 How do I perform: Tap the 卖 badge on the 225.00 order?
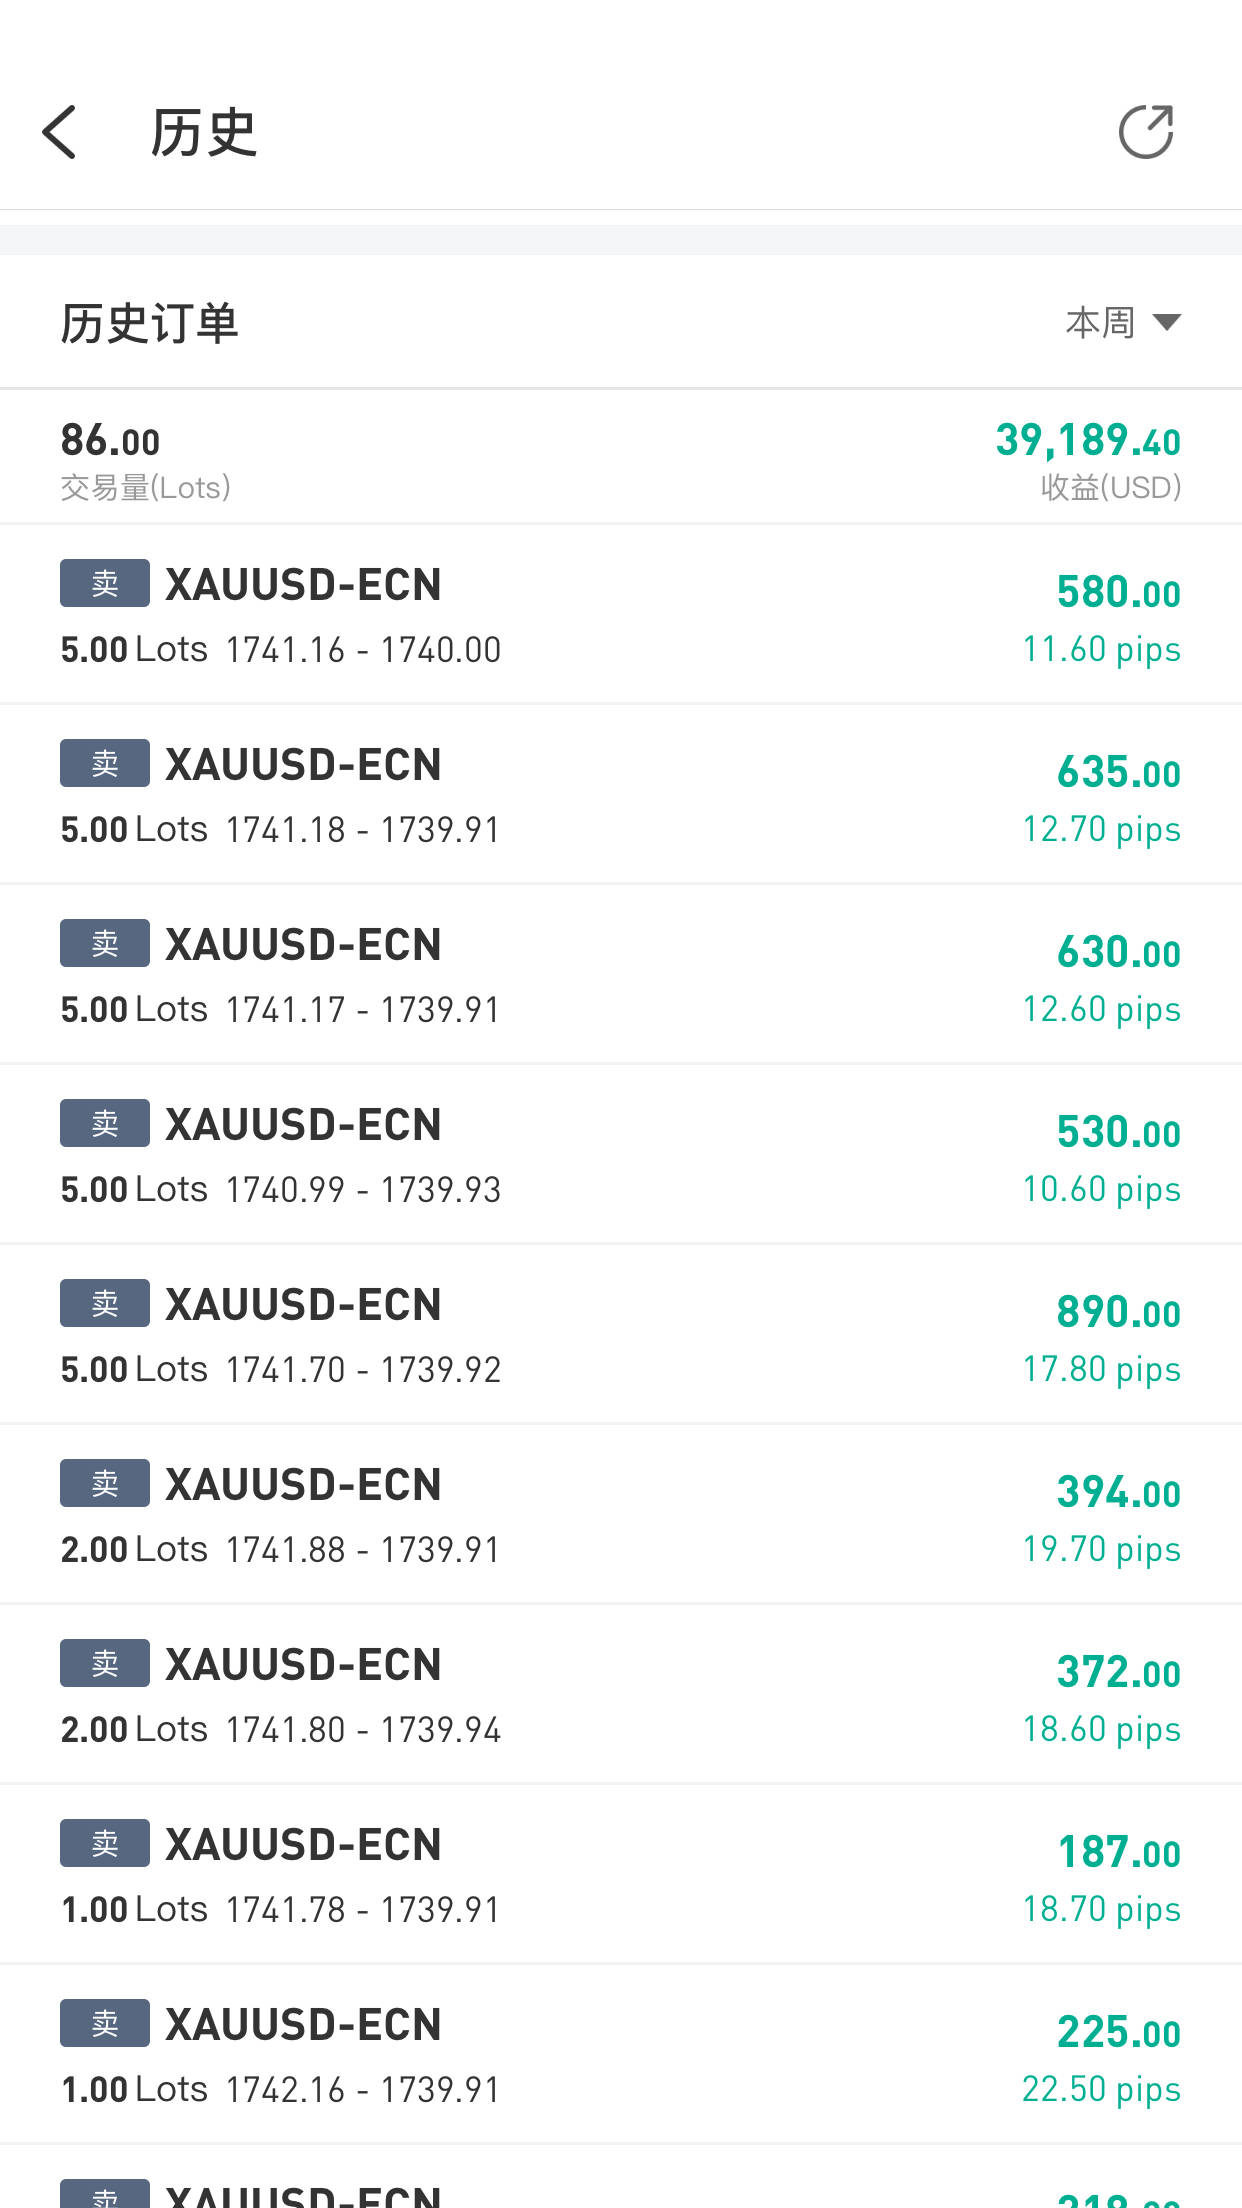tap(104, 2023)
